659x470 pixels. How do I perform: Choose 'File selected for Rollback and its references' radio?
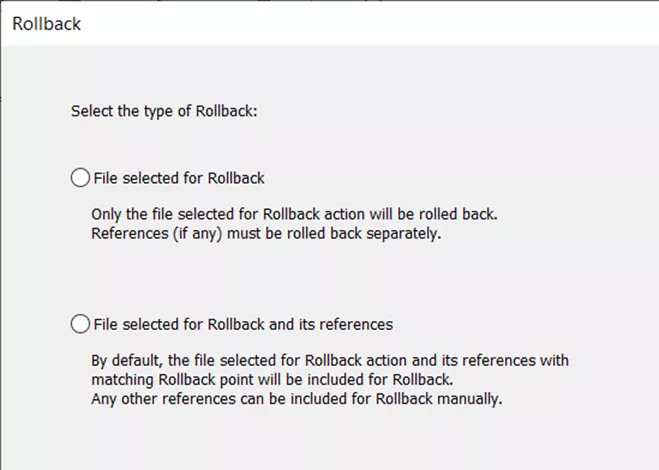[x=80, y=324]
